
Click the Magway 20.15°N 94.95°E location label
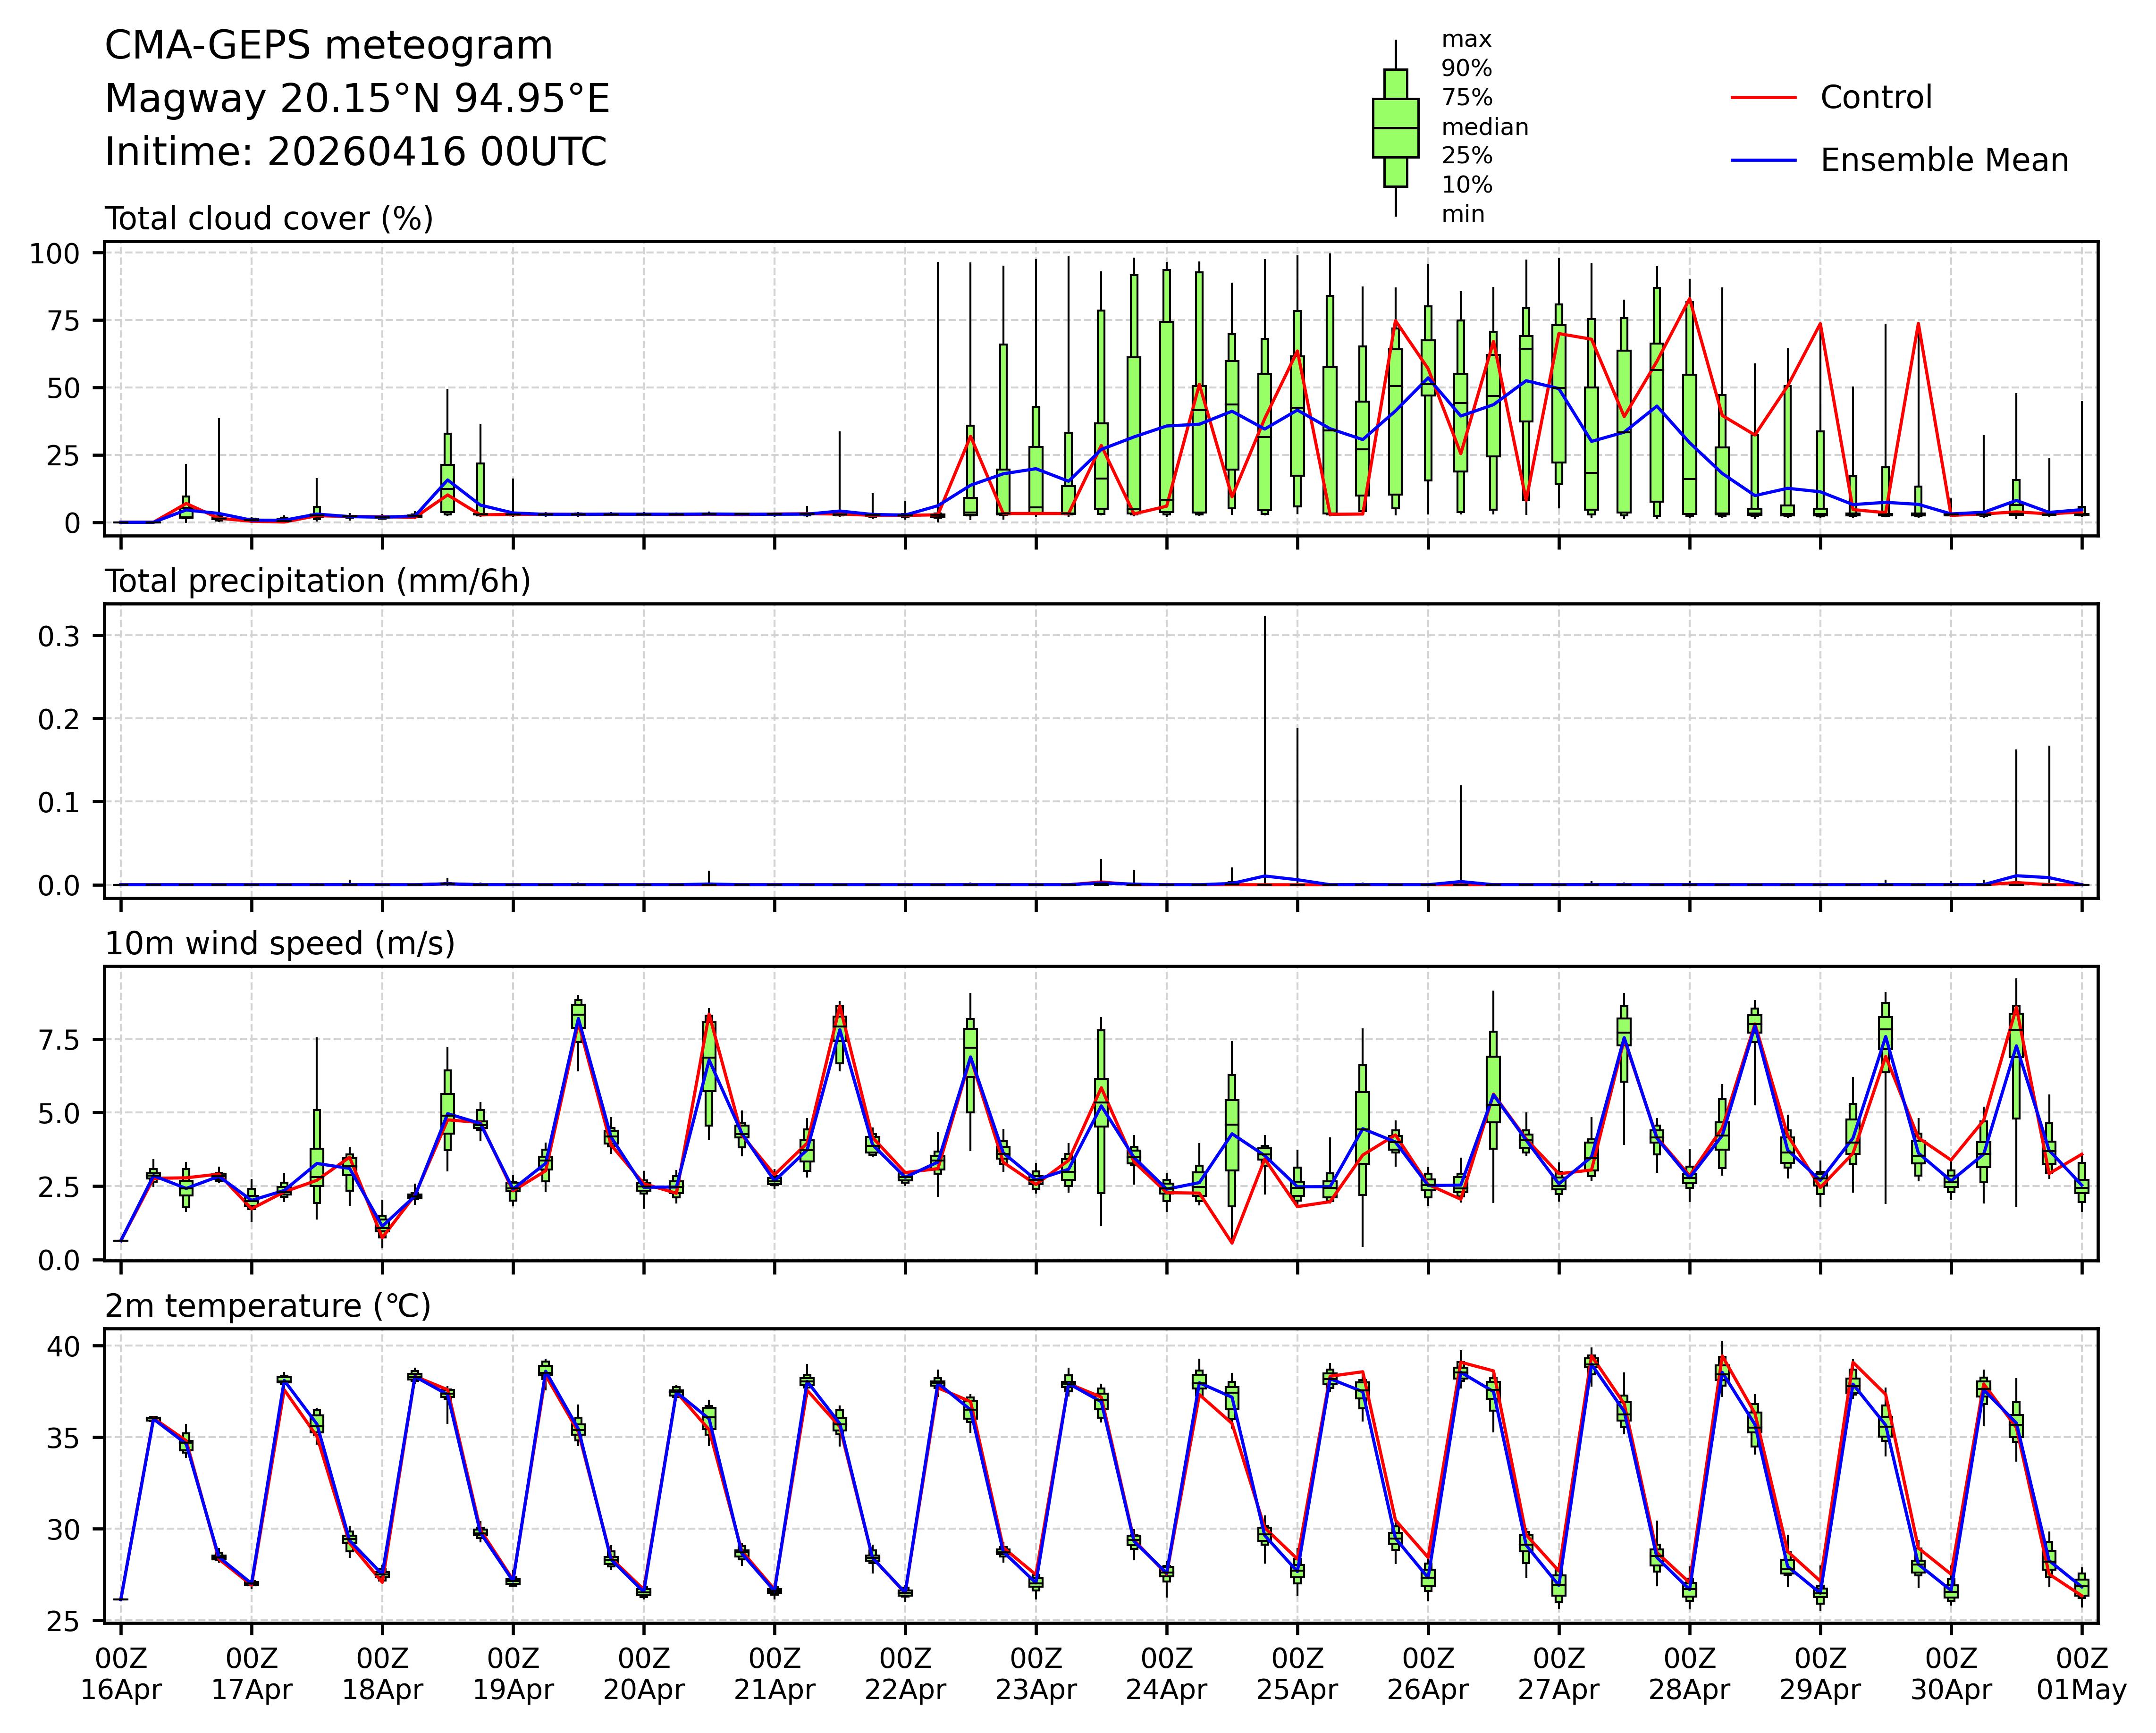357,99
